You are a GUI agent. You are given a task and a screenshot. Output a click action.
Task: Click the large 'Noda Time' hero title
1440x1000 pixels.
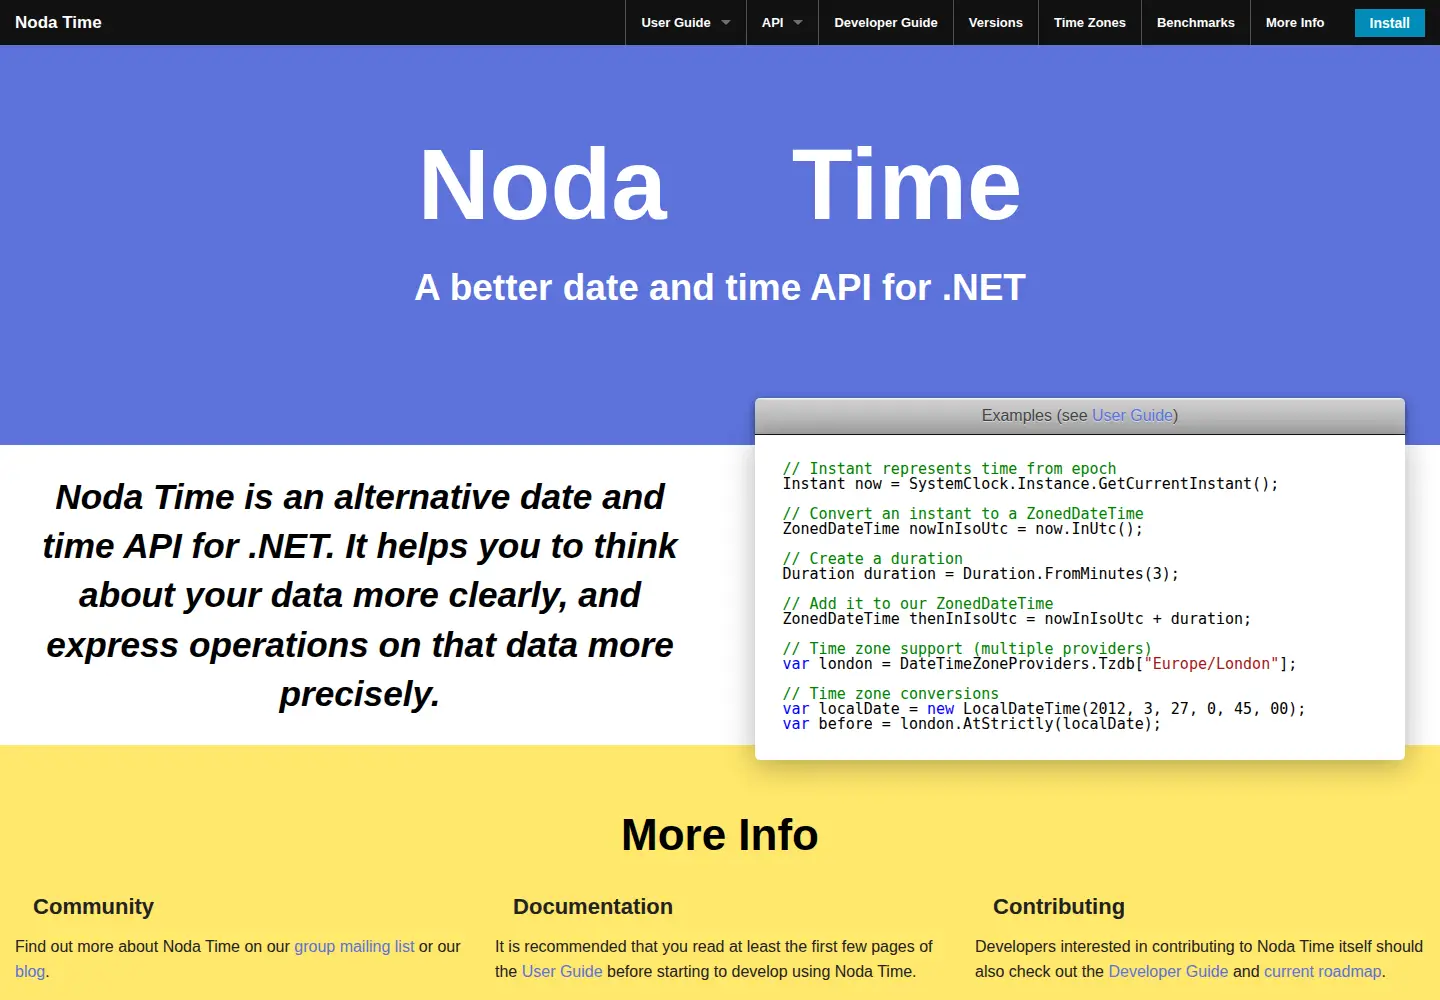pyautogui.click(x=720, y=185)
